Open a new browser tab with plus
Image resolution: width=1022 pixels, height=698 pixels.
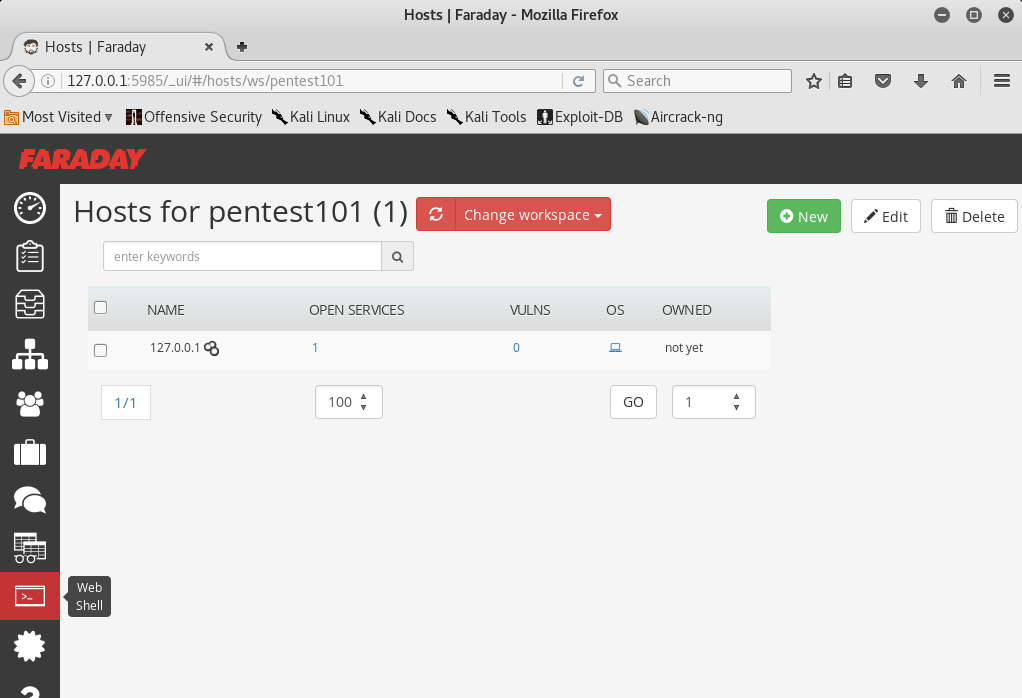click(x=242, y=47)
